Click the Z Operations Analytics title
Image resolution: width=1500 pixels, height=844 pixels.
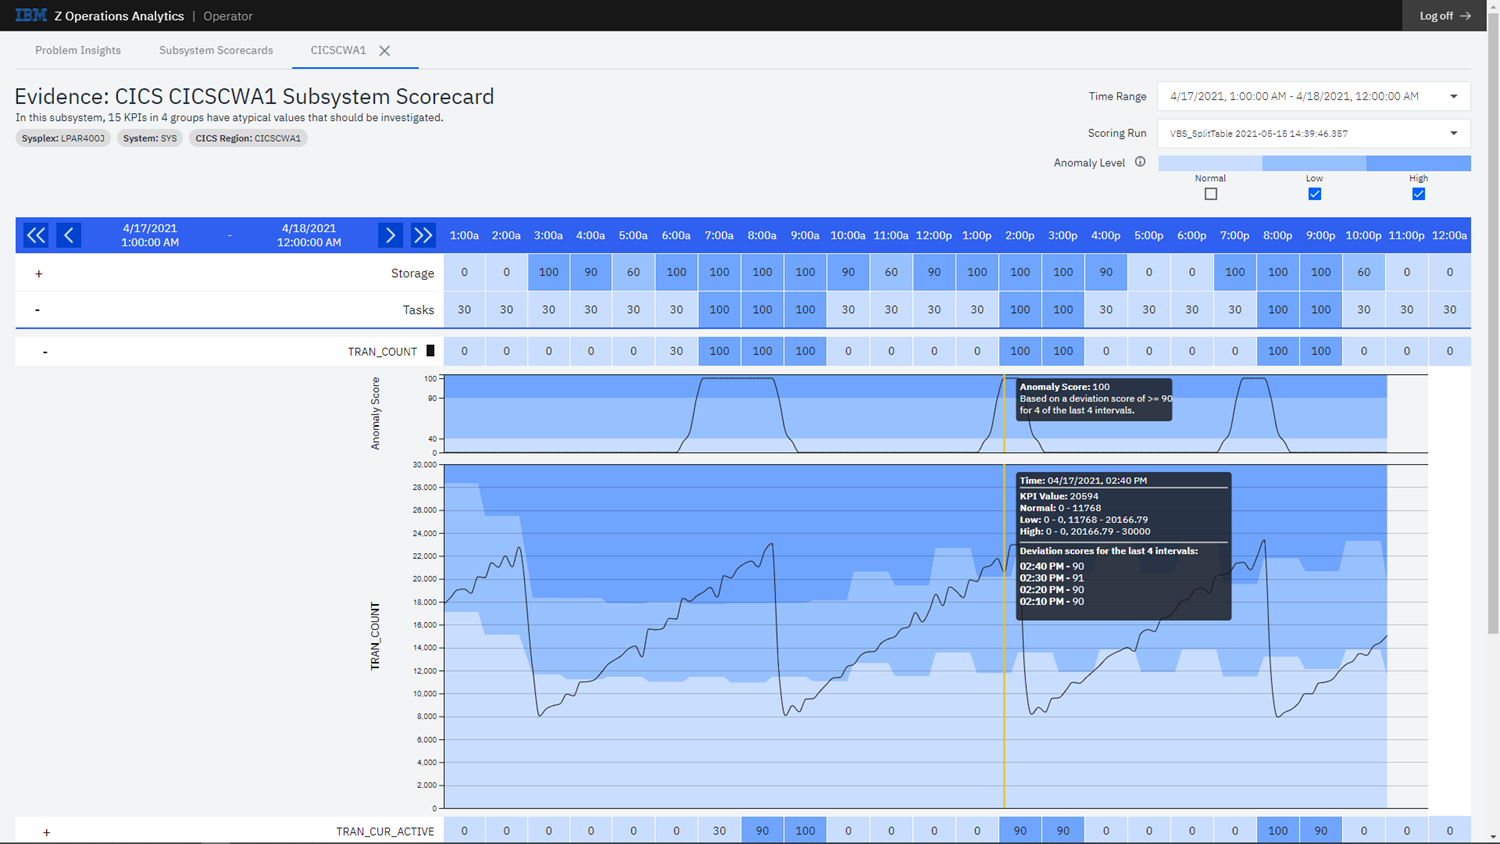(x=119, y=16)
